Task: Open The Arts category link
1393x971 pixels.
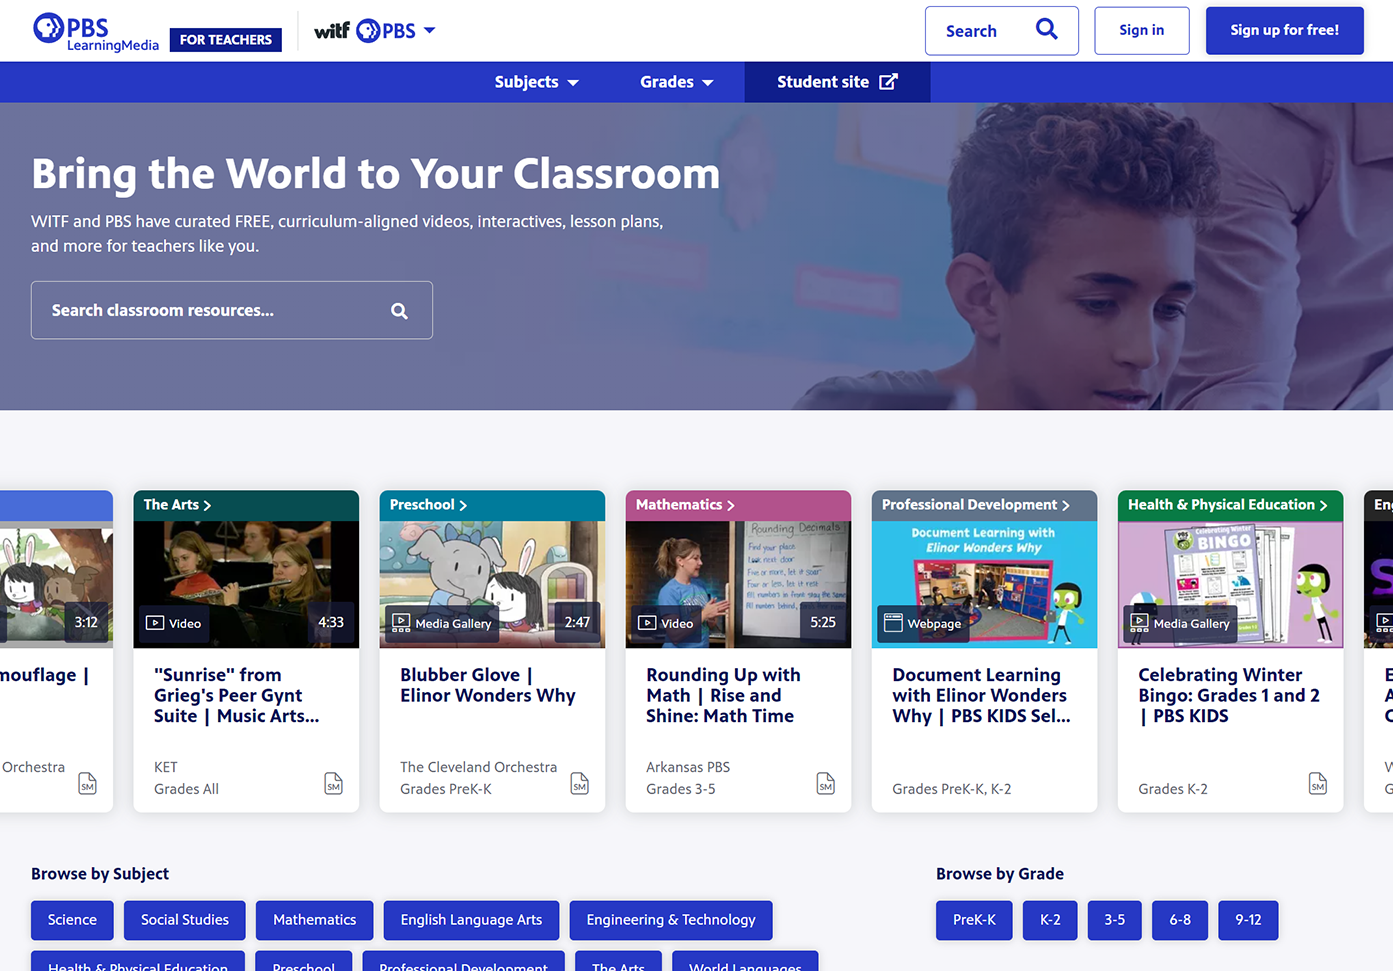Action: (177, 505)
